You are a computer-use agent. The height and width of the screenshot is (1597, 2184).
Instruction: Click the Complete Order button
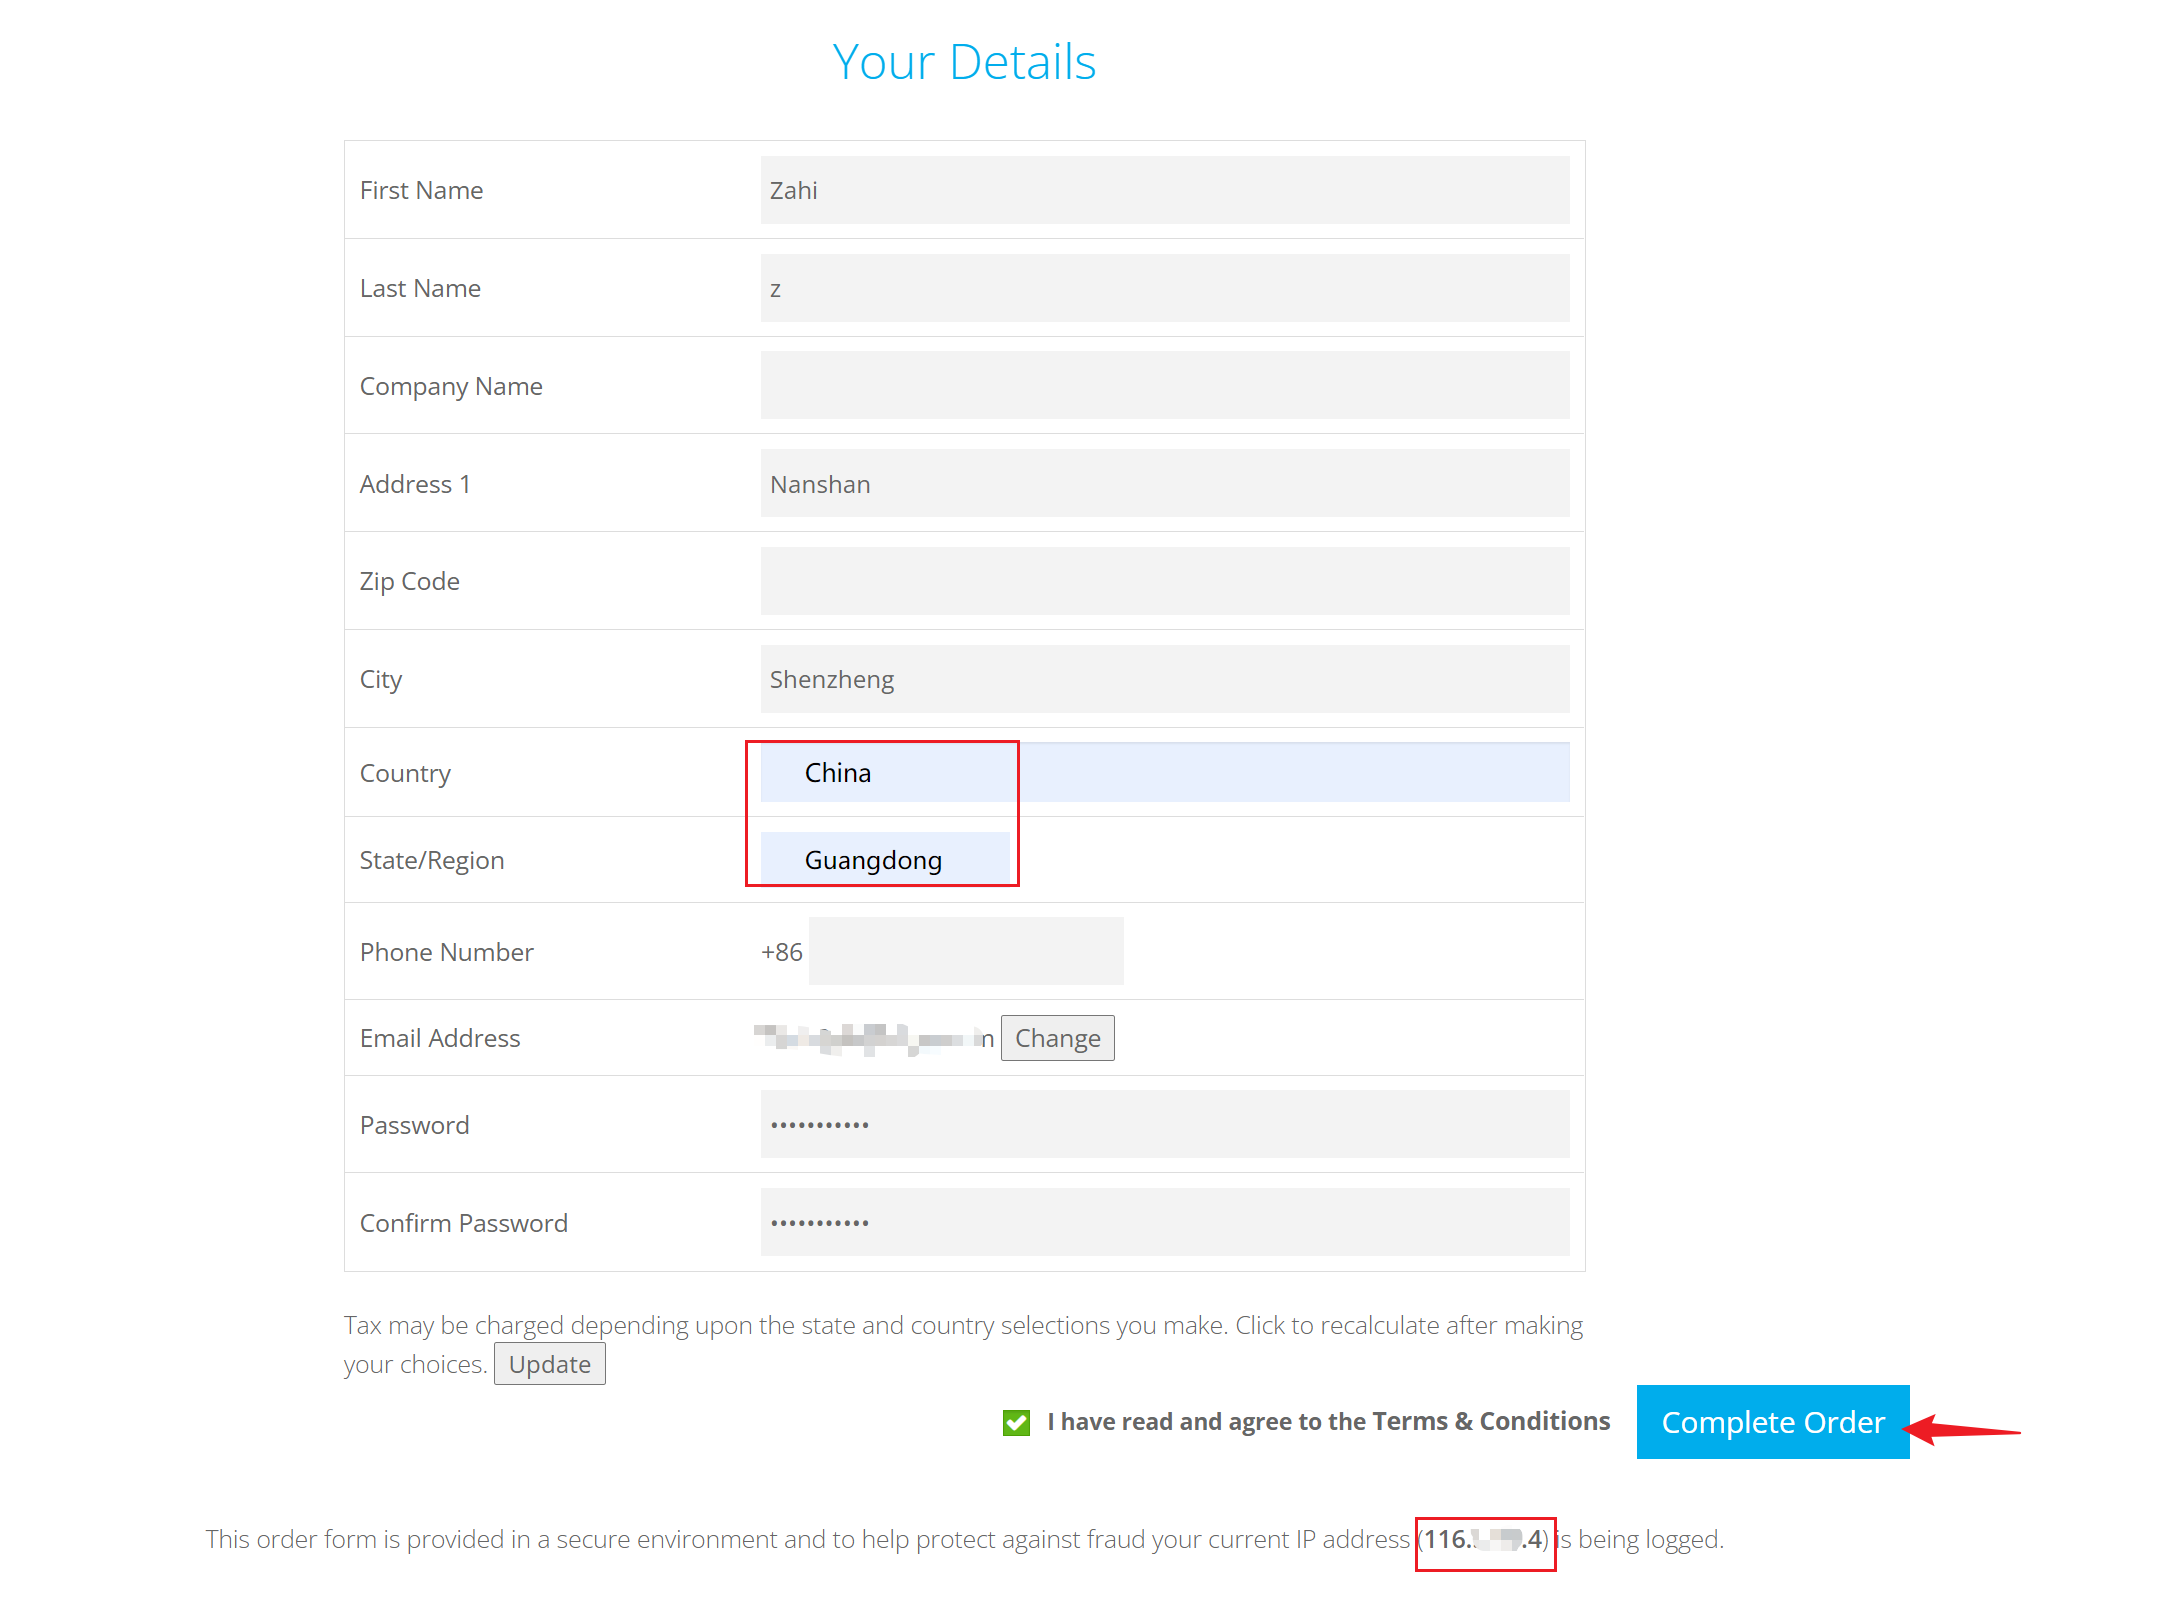point(1772,1422)
